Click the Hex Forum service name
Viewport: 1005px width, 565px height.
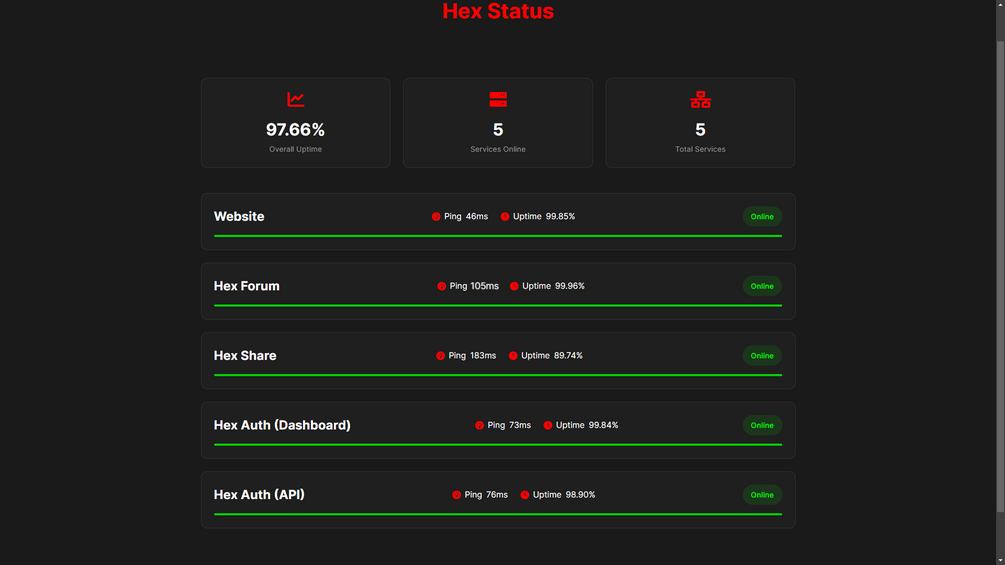(247, 286)
